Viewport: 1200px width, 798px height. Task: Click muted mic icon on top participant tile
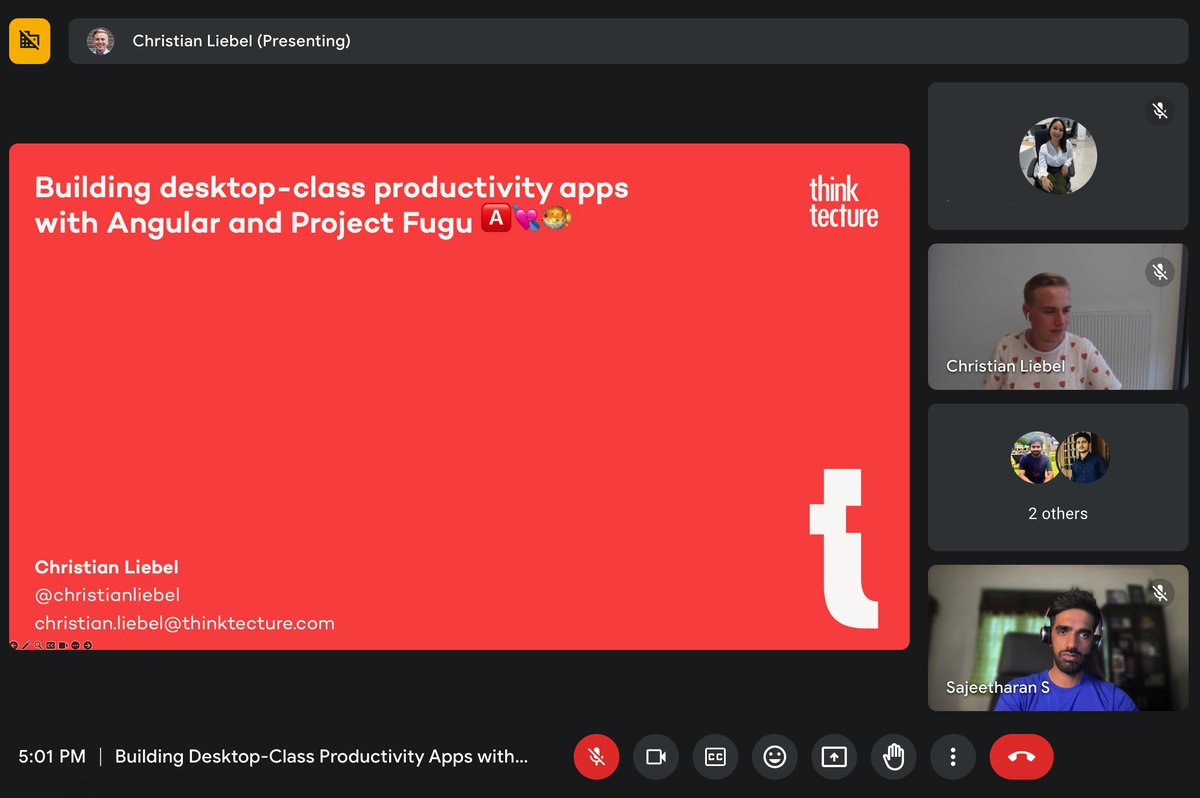[x=1159, y=111]
